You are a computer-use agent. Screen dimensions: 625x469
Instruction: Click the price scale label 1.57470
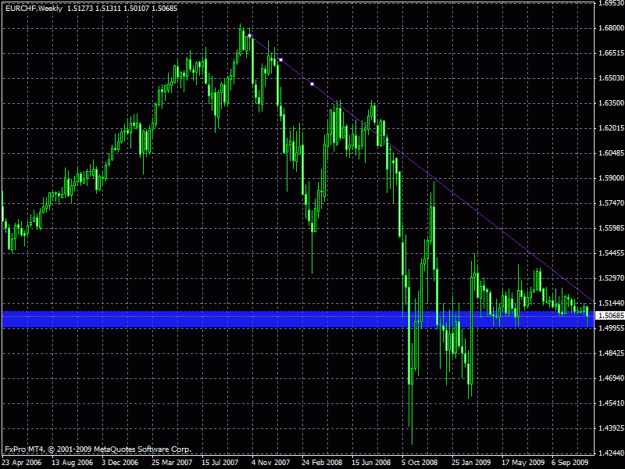[x=611, y=203]
